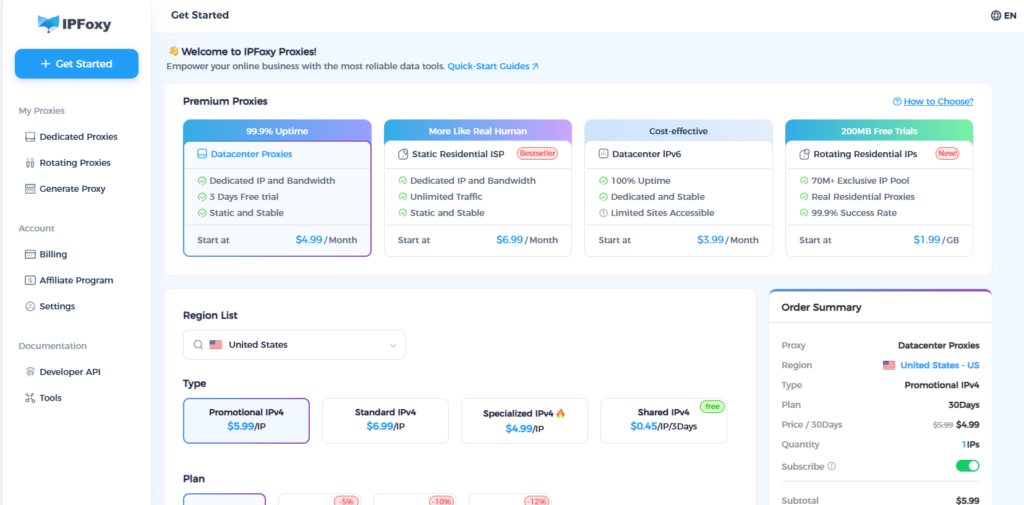Click the Tools sidebar icon
Image resolution: width=1024 pixels, height=505 pixels.
pyautogui.click(x=30, y=398)
